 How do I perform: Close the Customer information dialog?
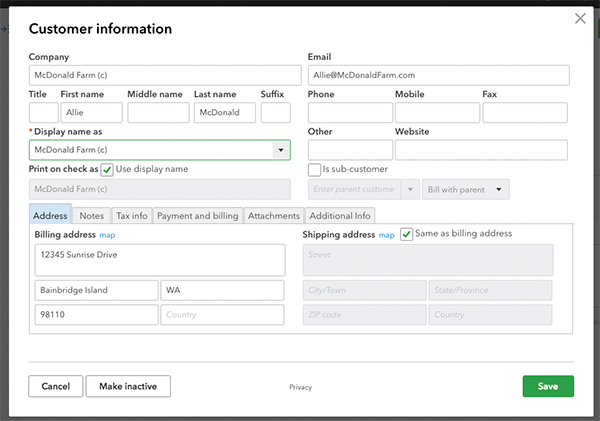pyautogui.click(x=579, y=18)
